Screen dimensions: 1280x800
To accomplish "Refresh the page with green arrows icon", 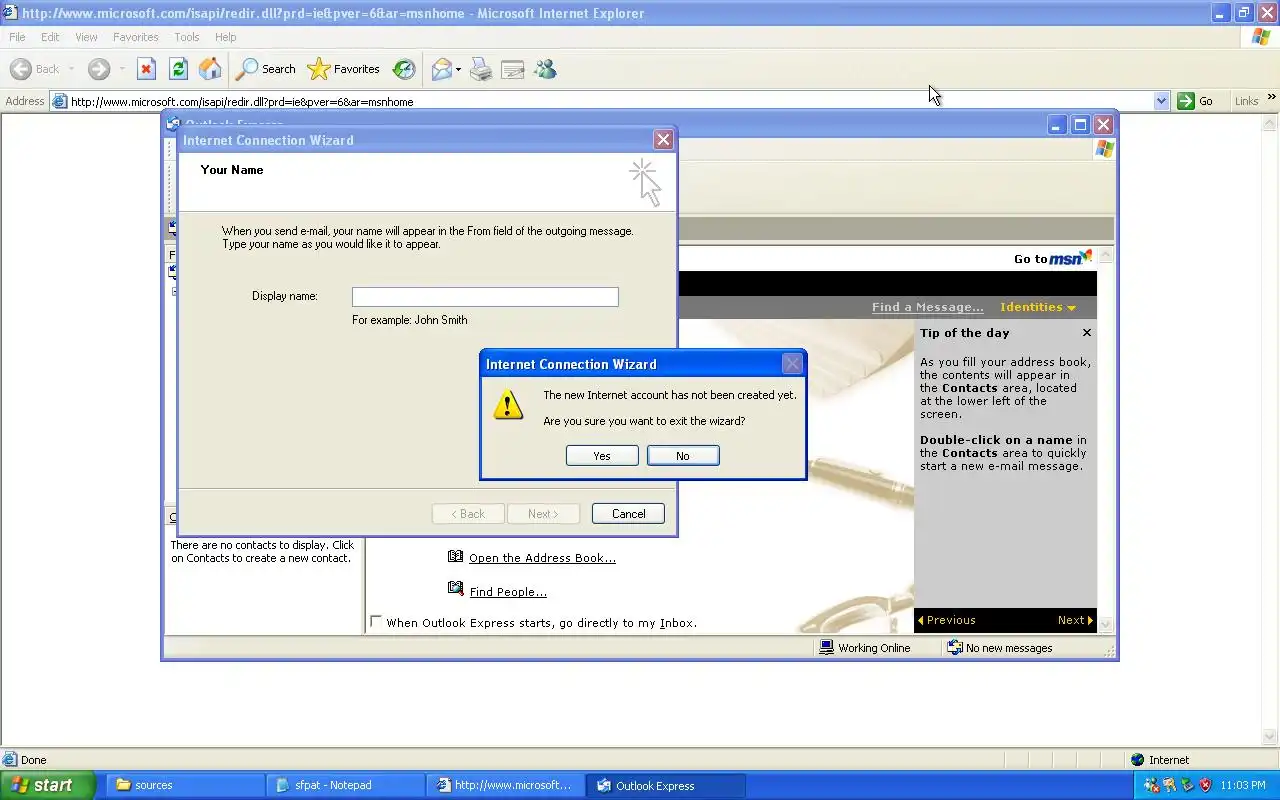I will point(178,69).
